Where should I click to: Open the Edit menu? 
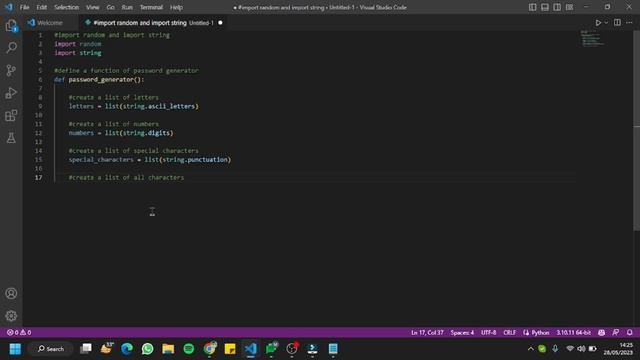coord(42,7)
